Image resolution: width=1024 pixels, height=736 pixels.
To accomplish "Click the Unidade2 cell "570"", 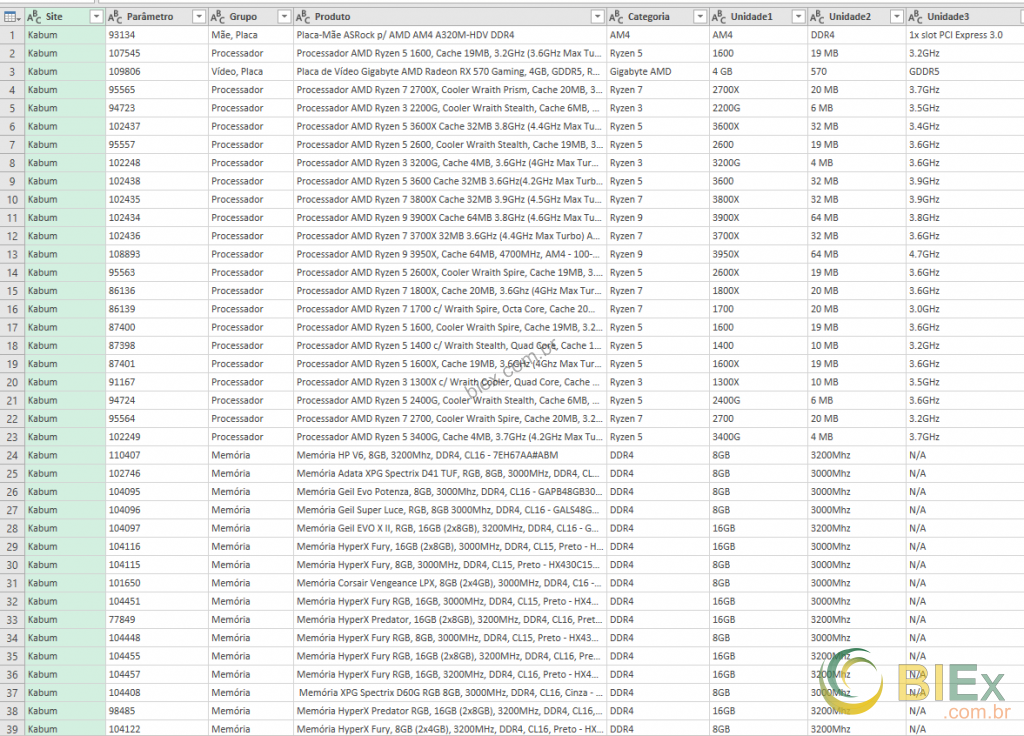I will (857, 71).
